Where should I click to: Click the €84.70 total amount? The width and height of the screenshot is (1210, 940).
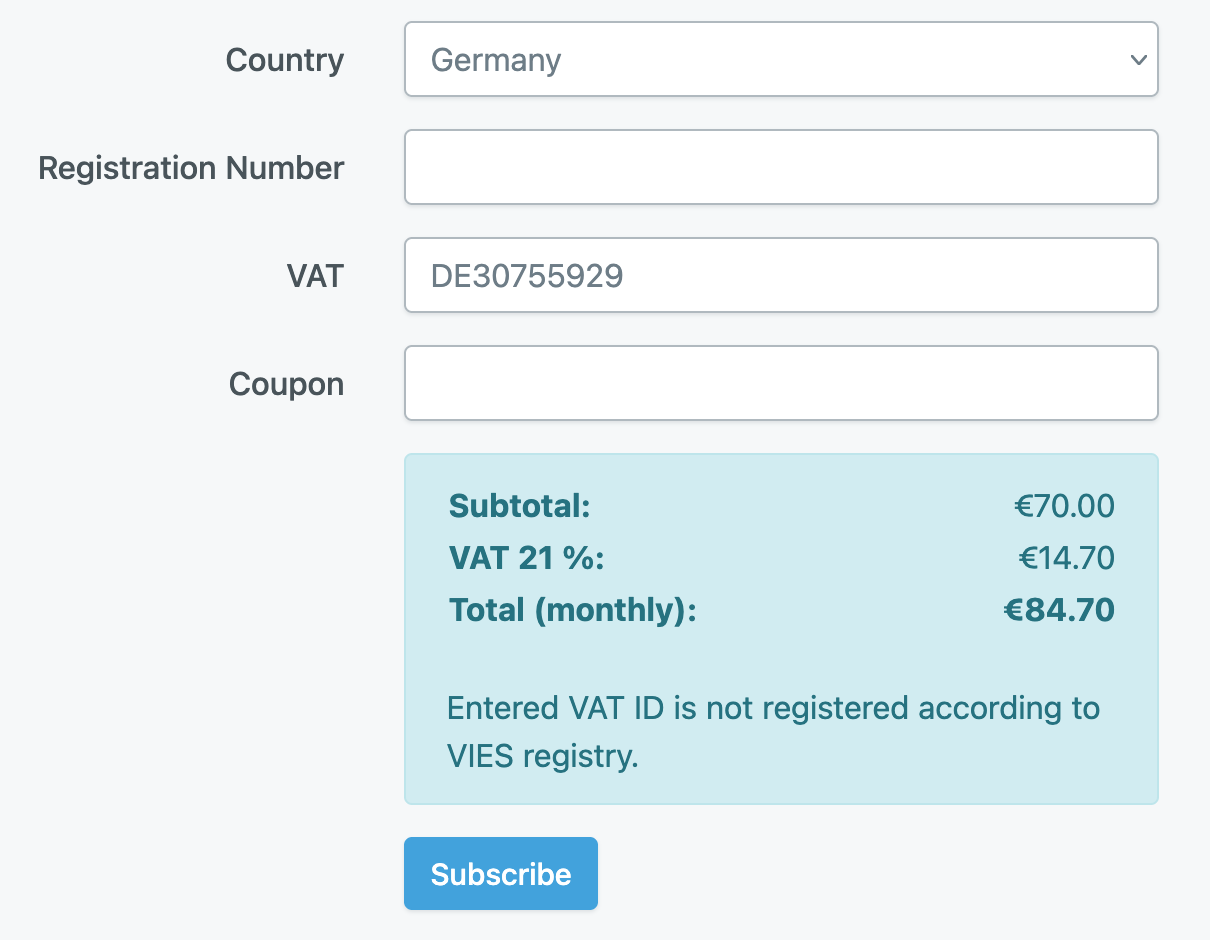tap(1059, 610)
